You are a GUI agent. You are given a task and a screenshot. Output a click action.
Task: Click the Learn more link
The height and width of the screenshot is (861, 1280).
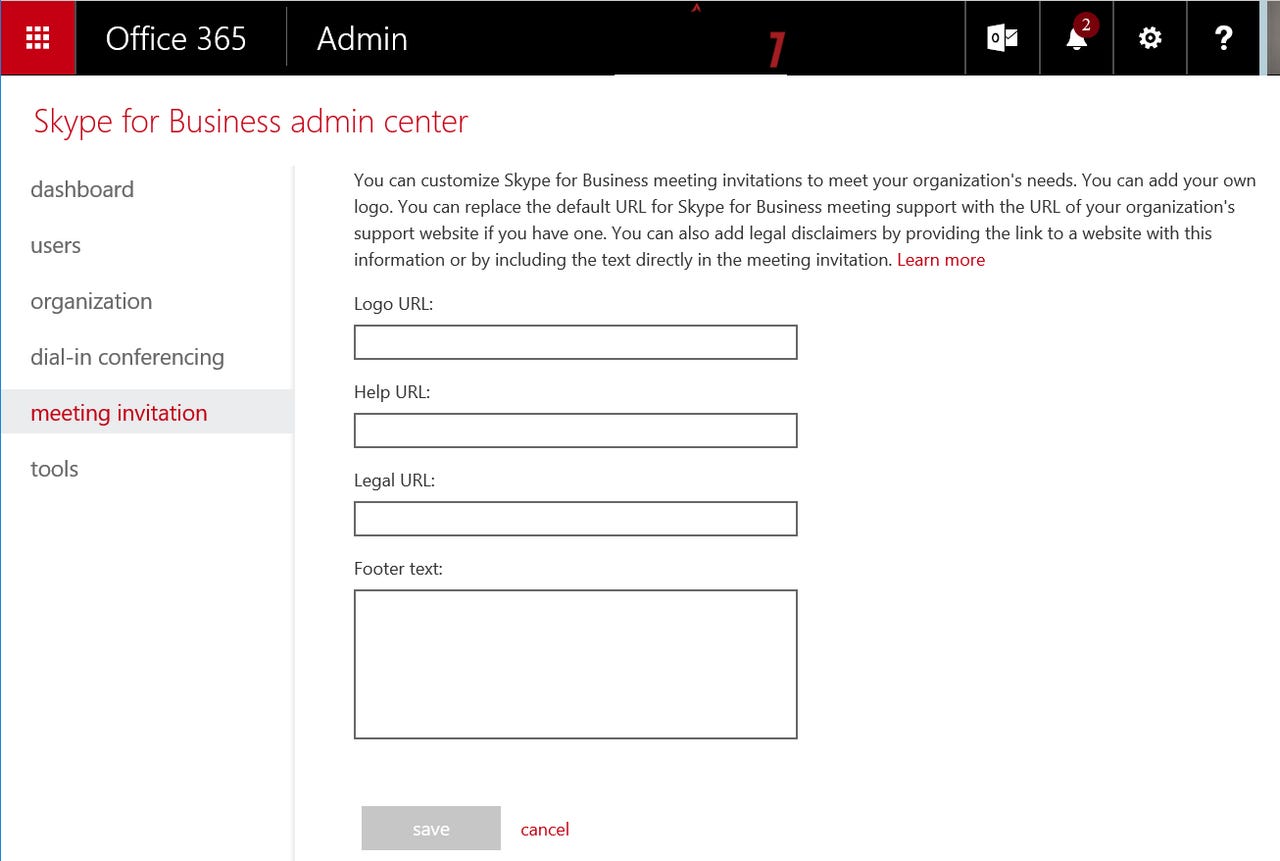(940, 259)
